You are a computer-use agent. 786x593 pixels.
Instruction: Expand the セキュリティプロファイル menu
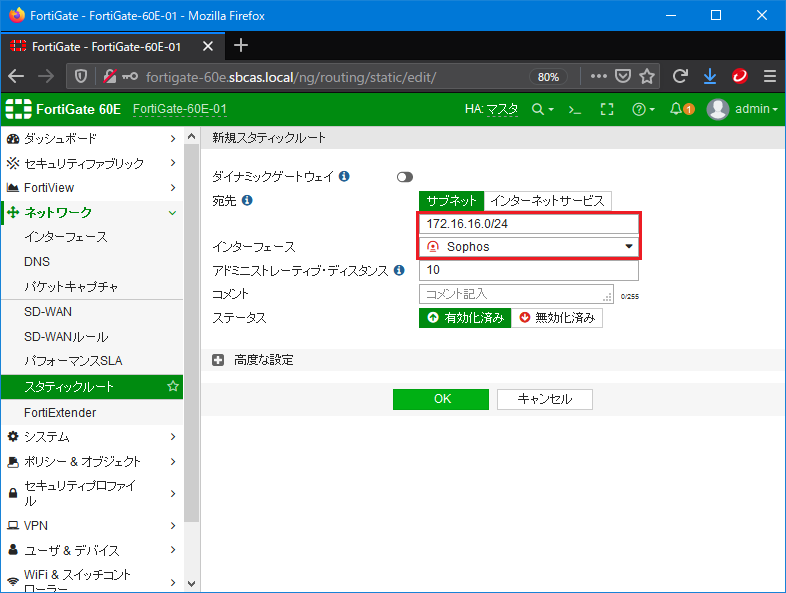[x=92, y=493]
